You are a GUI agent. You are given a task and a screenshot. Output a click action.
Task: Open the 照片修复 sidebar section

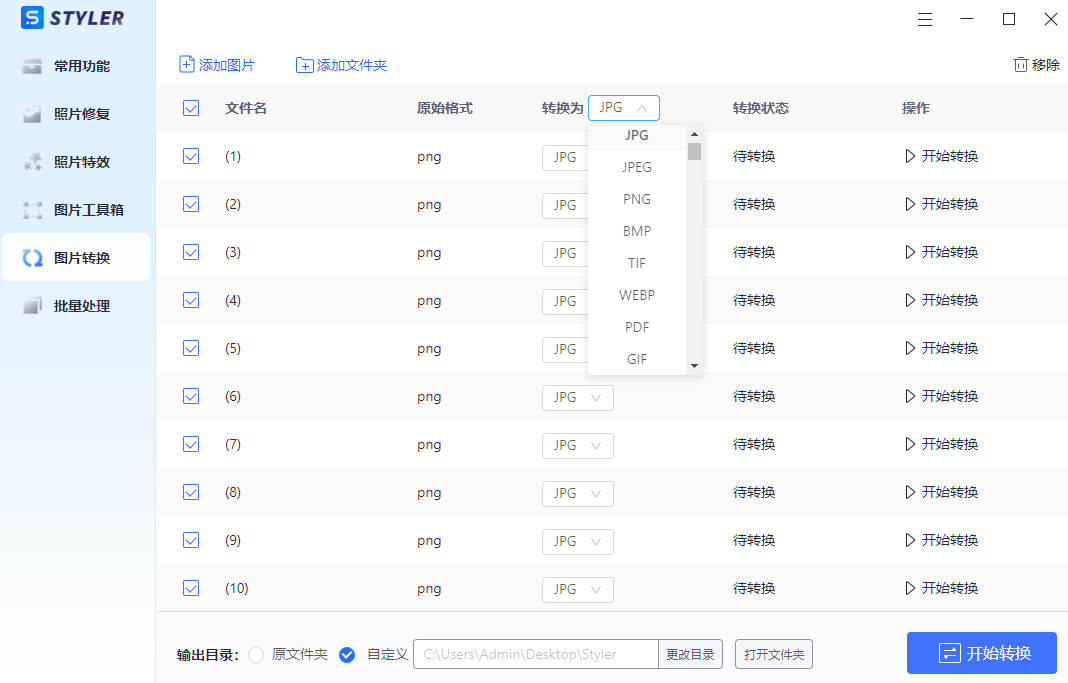76,114
